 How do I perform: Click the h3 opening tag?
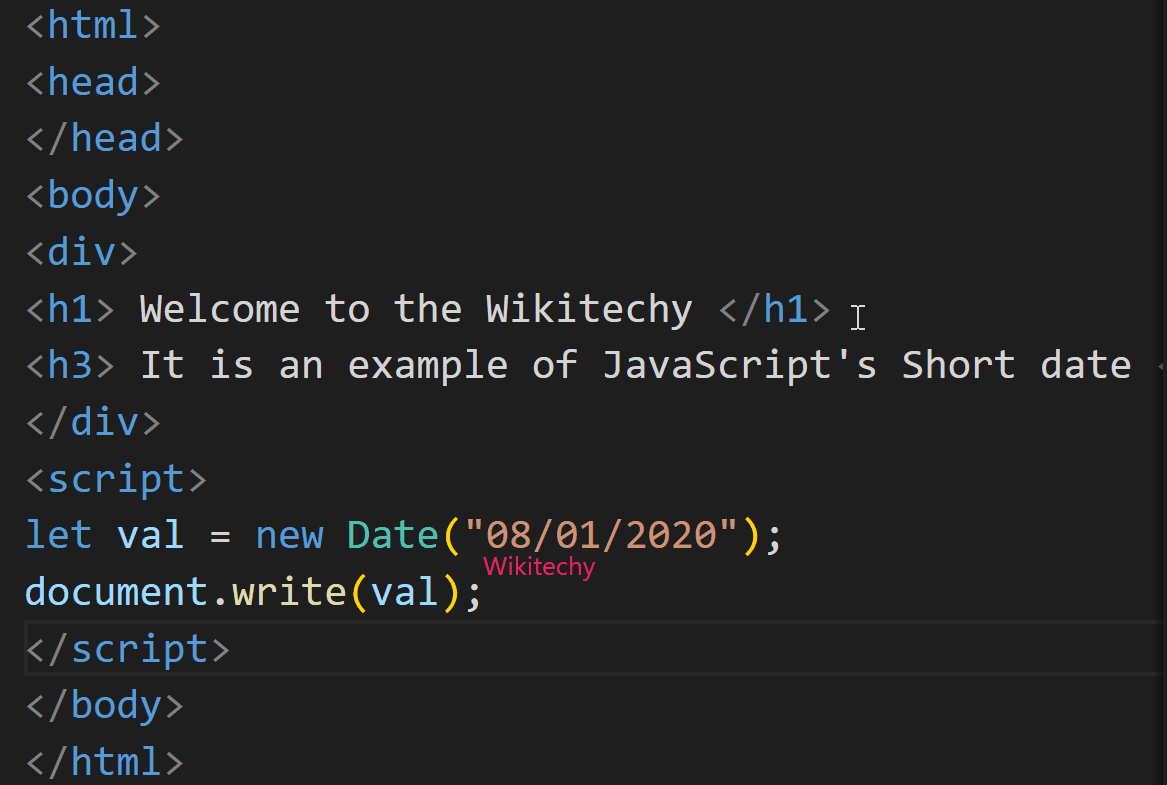68,364
